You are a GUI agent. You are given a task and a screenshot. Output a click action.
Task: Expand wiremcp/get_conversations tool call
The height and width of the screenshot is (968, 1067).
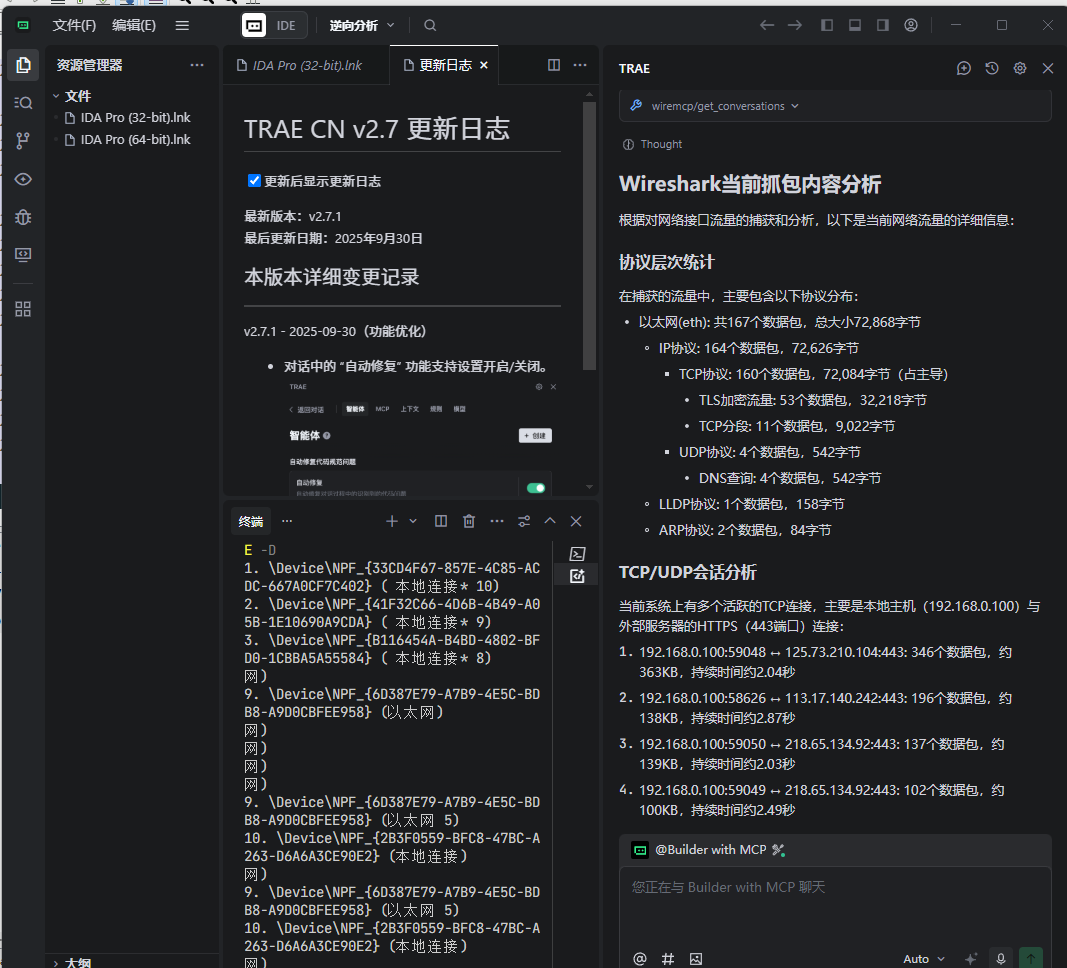(x=834, y=105)
